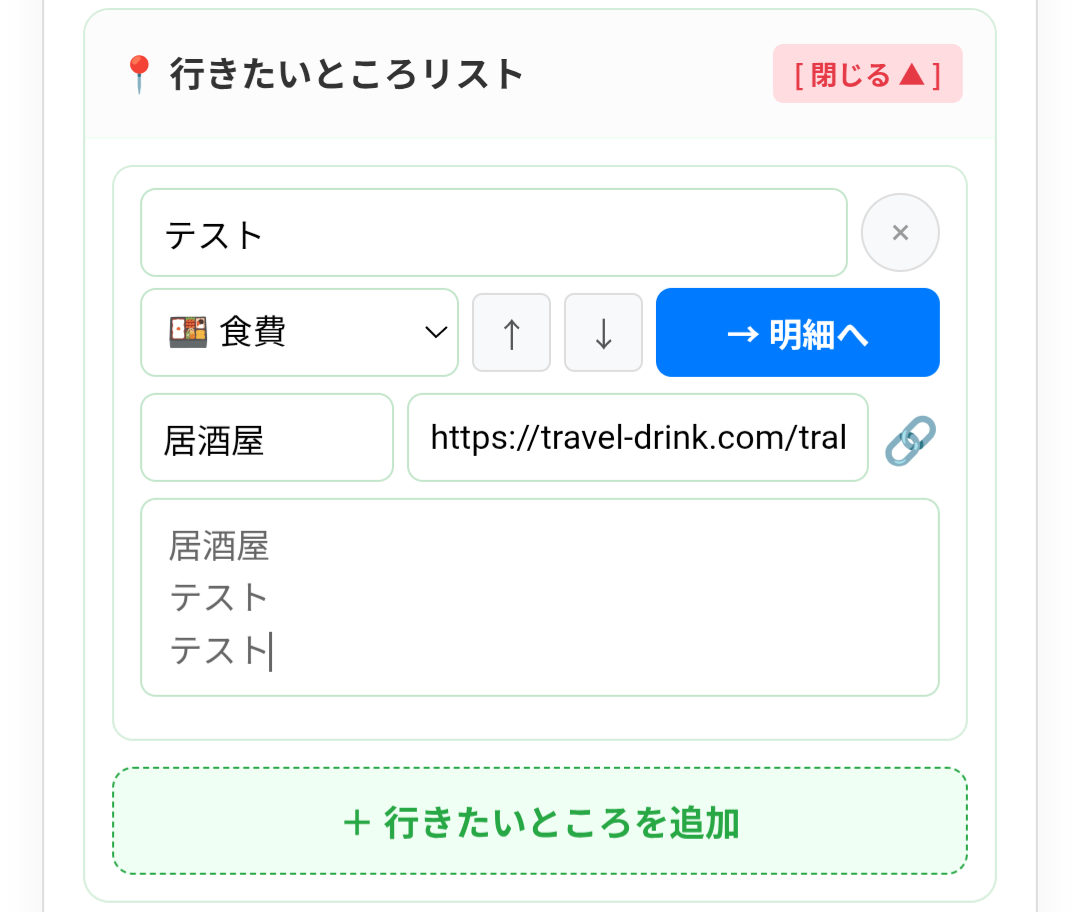
Task: Focus the テスト name input field
Action: pyautogui.click(x=493, y=233)
